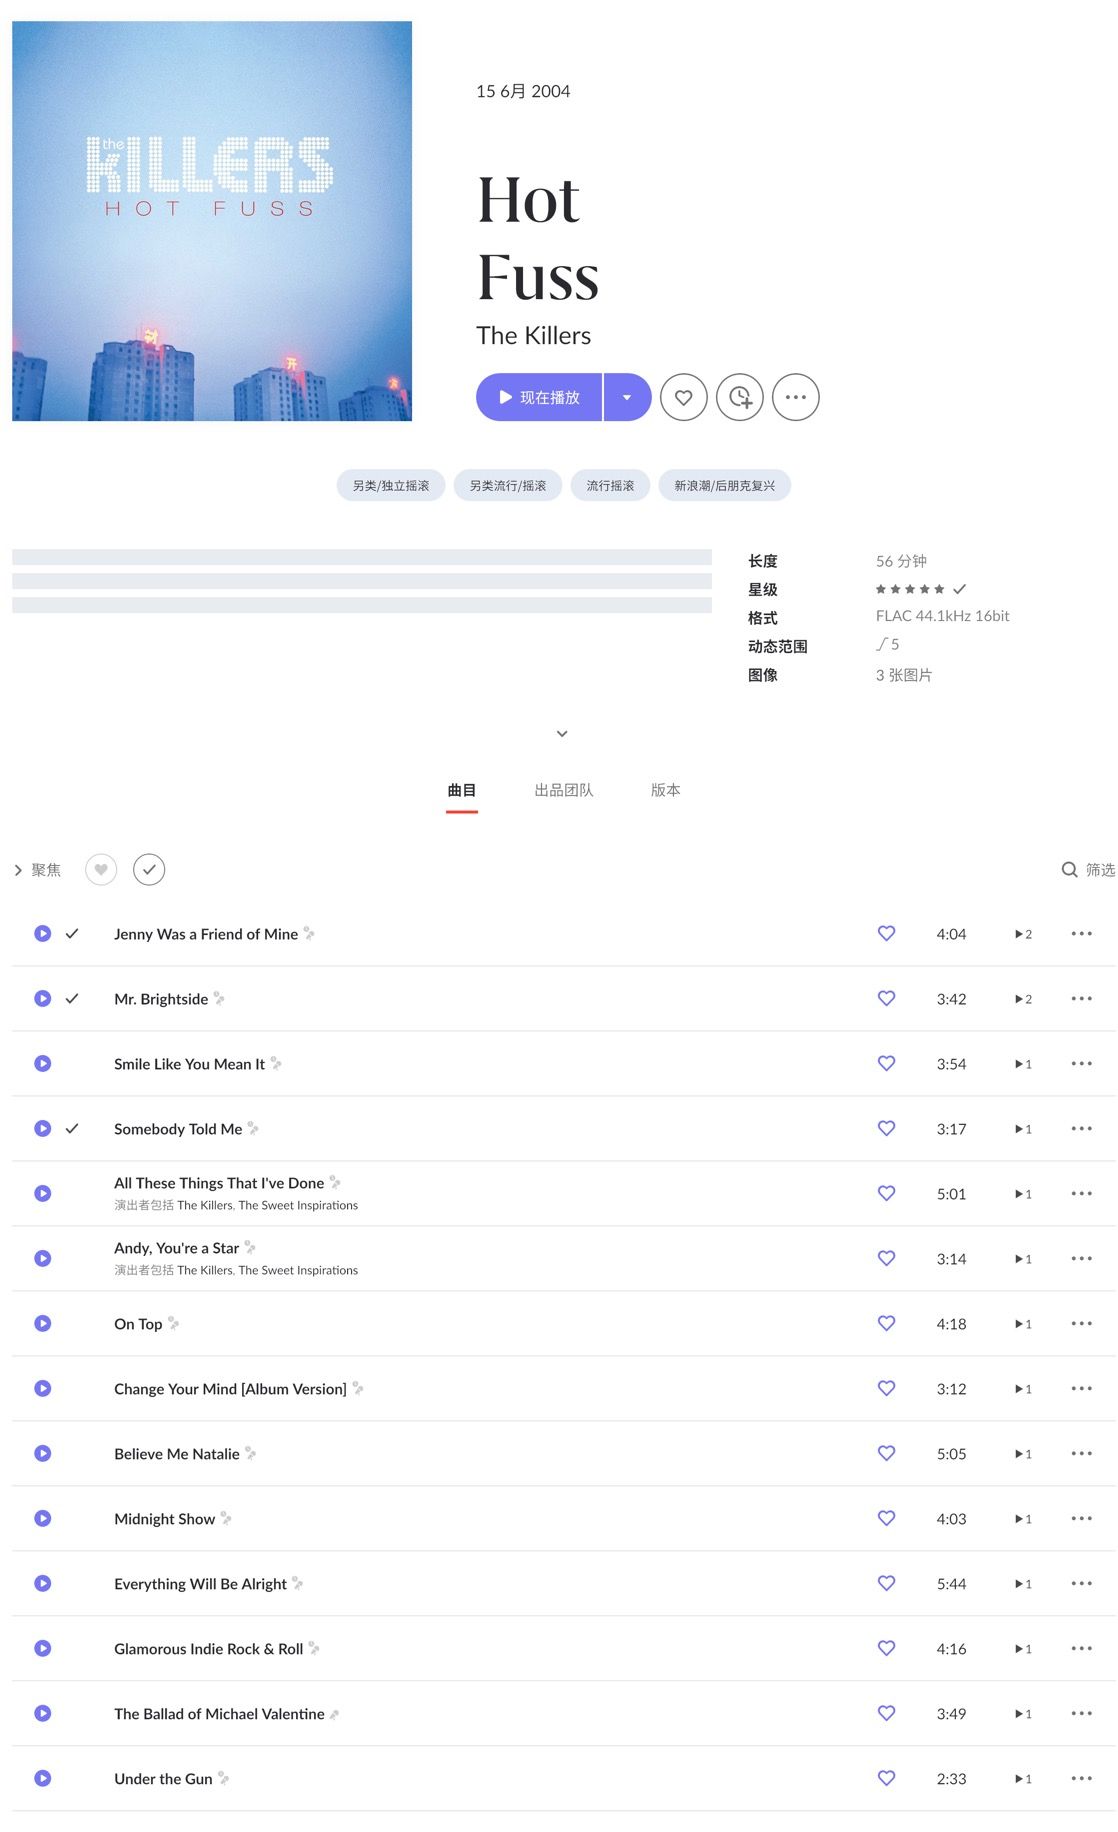Image resolution: width=1118 pixels, height=1832 pixels.
Task: Toggle the favorites-only heart filter near 聚焦
Action: pos(101,869)
